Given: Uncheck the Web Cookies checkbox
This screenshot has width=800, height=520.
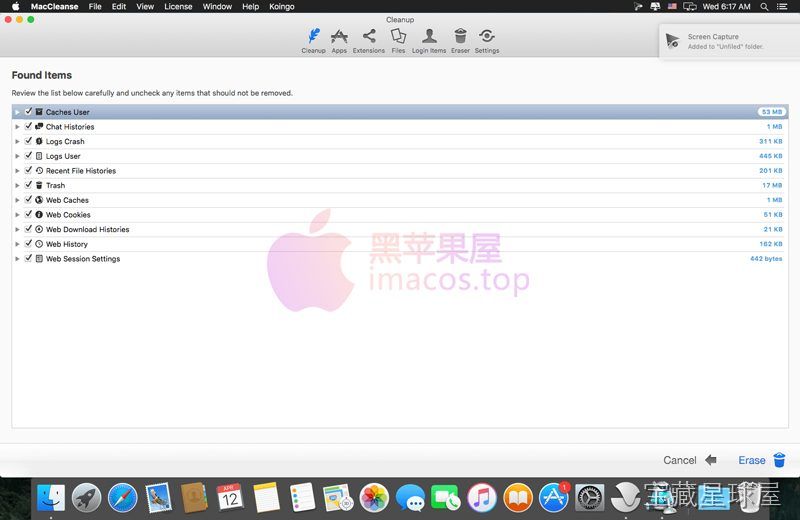Looking at the screenshot, I should [x=29, y=214].
